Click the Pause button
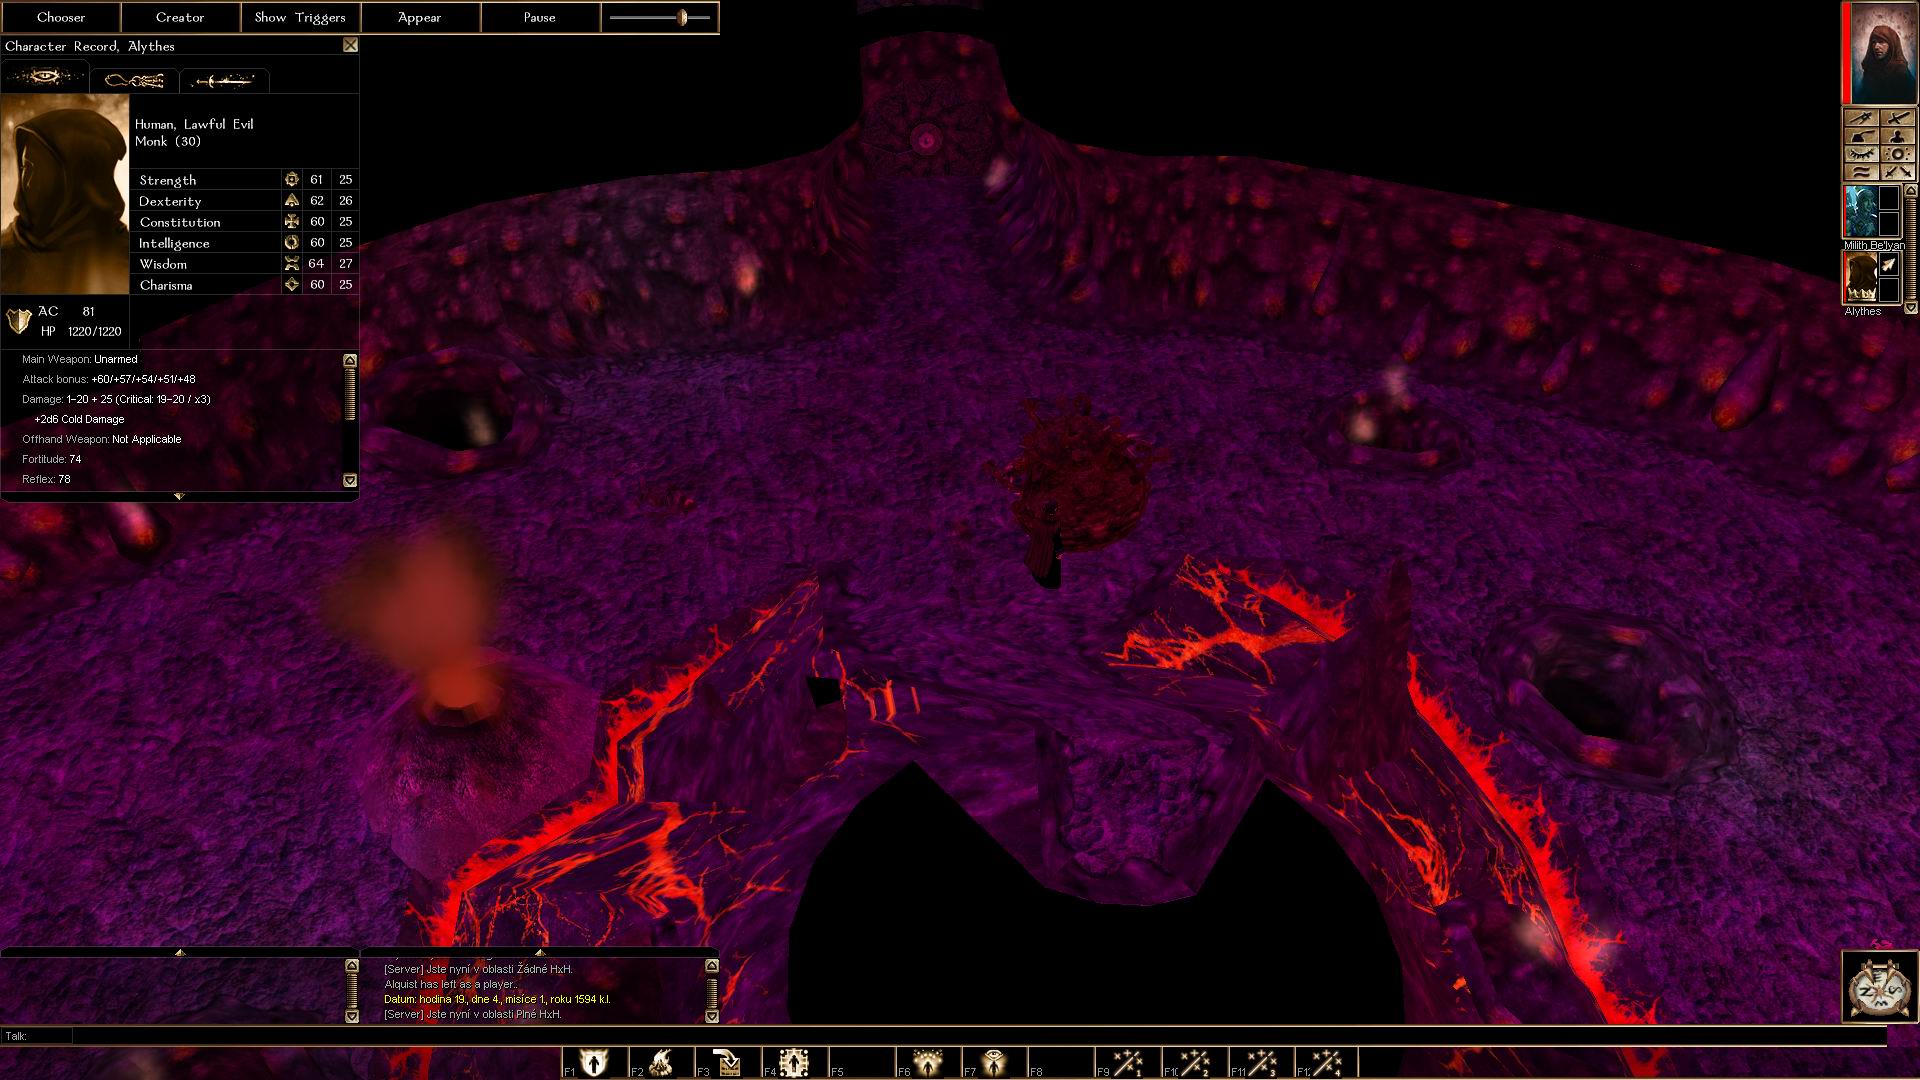This screenshot has height=1080, width=1920. (x=539, y=17)
